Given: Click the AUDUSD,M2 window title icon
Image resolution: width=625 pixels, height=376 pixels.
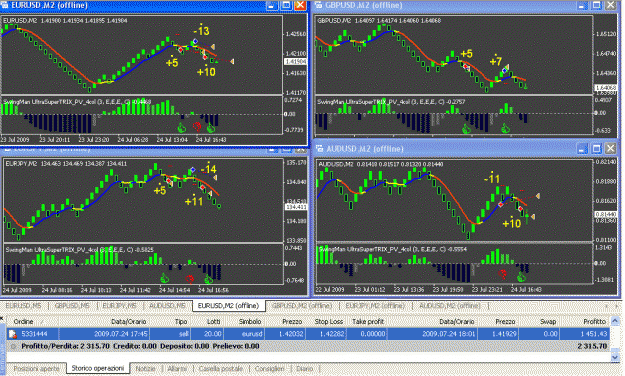Looking at the screenshot, I should point(320,149).
